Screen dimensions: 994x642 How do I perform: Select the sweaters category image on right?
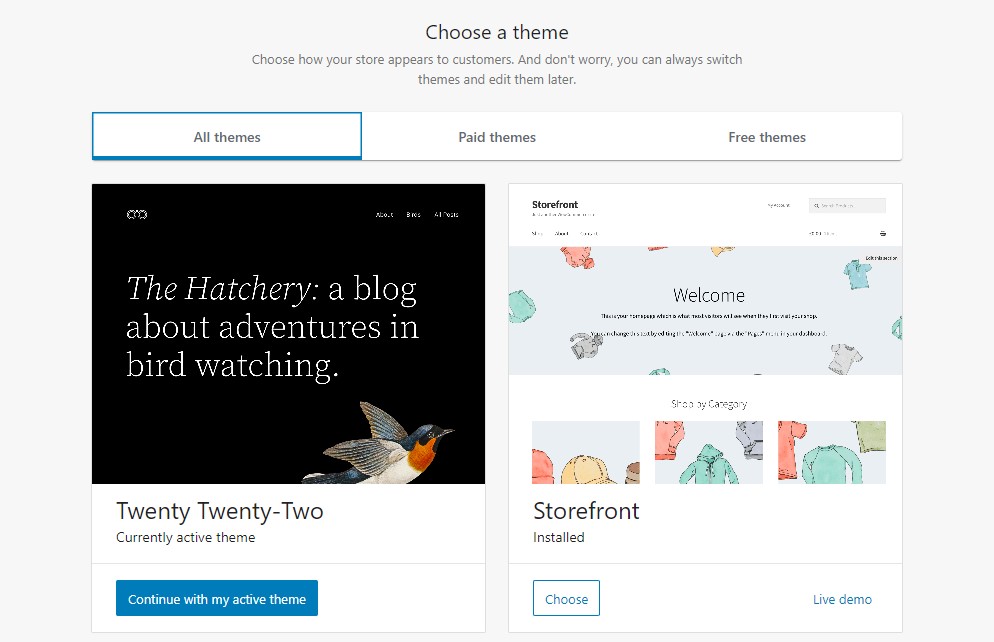pos(832,453)
